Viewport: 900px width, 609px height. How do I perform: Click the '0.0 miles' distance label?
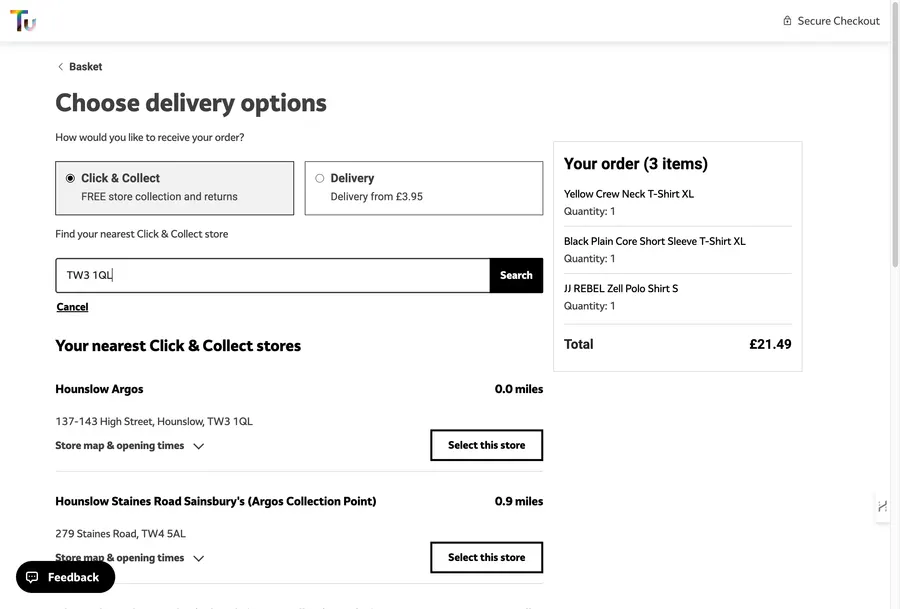coord(519,389)
